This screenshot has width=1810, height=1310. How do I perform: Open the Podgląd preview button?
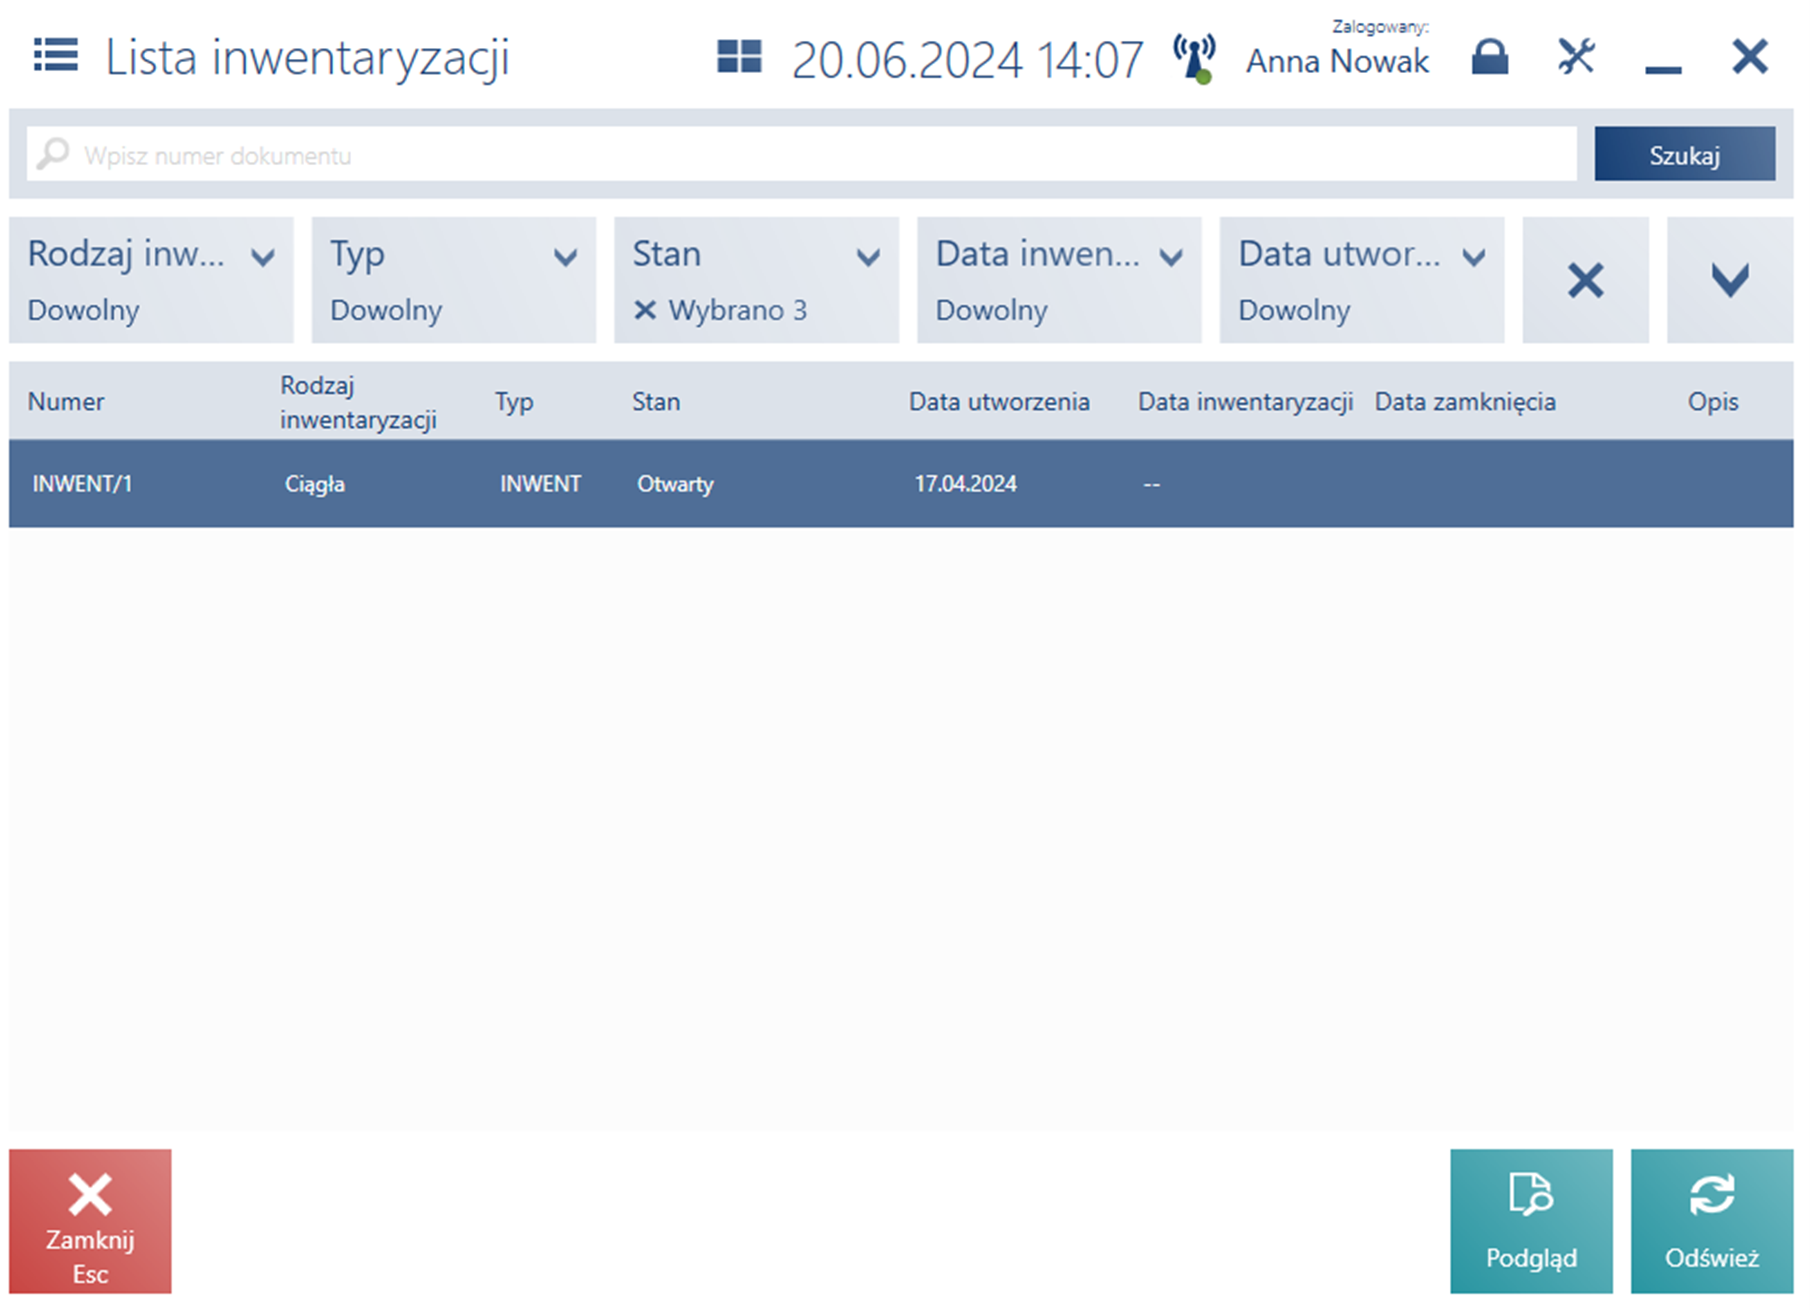coord(1531,1221)
